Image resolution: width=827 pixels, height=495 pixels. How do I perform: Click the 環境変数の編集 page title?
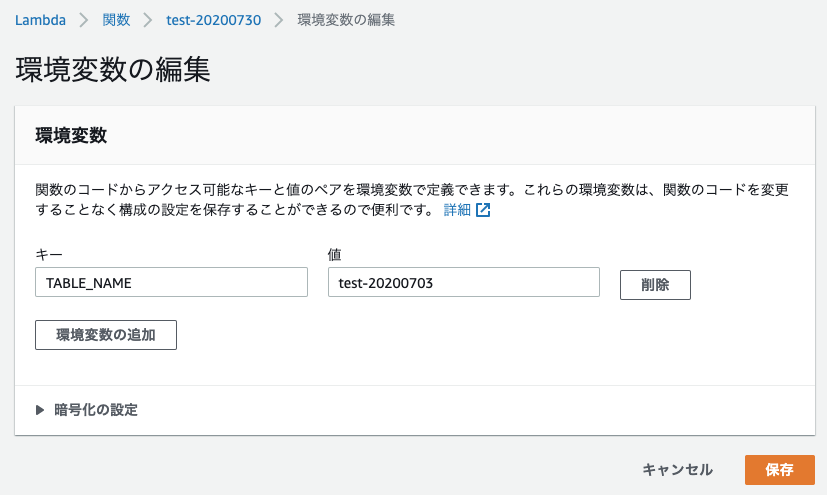pyautogui.click(x=113, y=70)
